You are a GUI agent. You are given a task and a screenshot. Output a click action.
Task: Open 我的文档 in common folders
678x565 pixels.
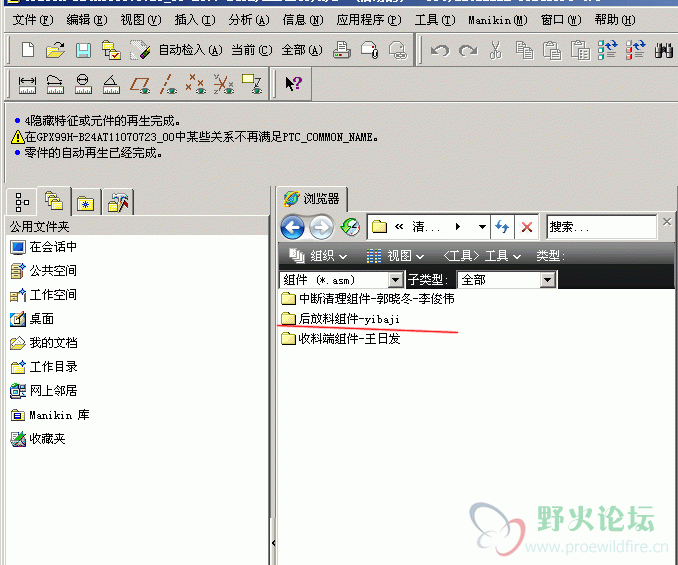44,343
